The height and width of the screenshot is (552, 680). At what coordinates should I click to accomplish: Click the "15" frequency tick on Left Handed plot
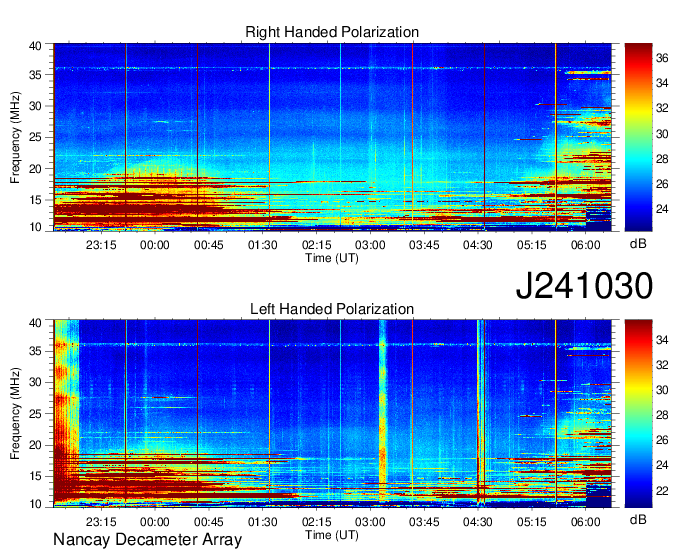(35, 477)
